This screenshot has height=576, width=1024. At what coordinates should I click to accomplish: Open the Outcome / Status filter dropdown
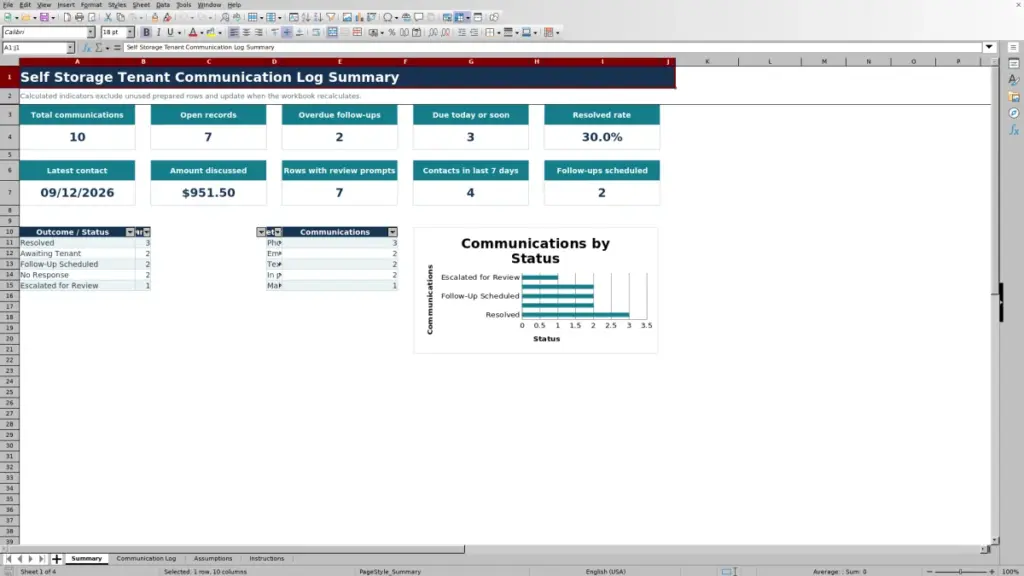130,232
